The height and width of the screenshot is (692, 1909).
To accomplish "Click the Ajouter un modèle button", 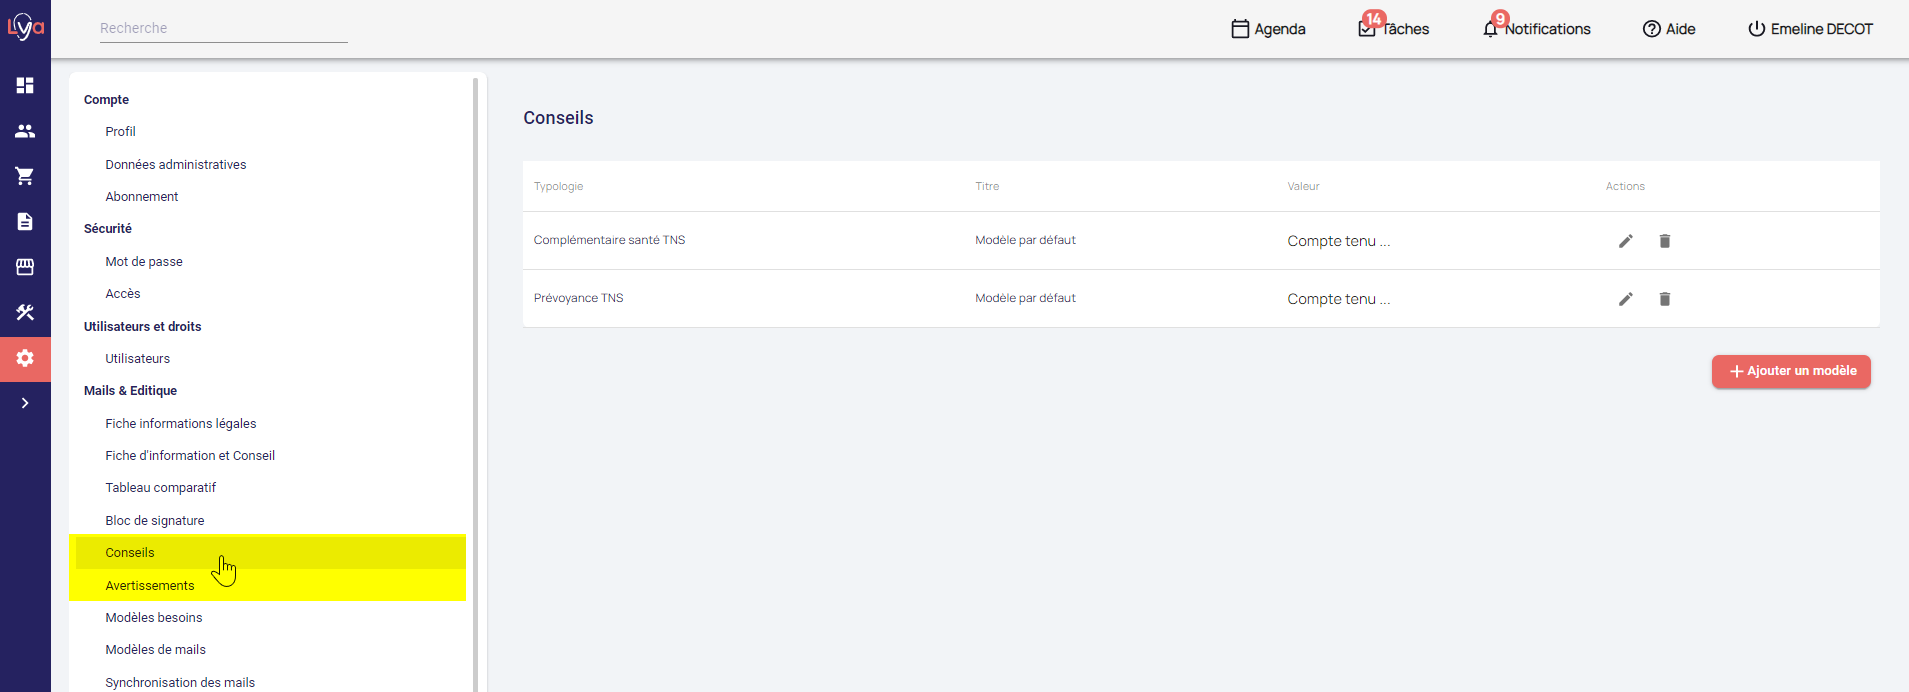I will pyautogui.click(x=1790, y=371).
